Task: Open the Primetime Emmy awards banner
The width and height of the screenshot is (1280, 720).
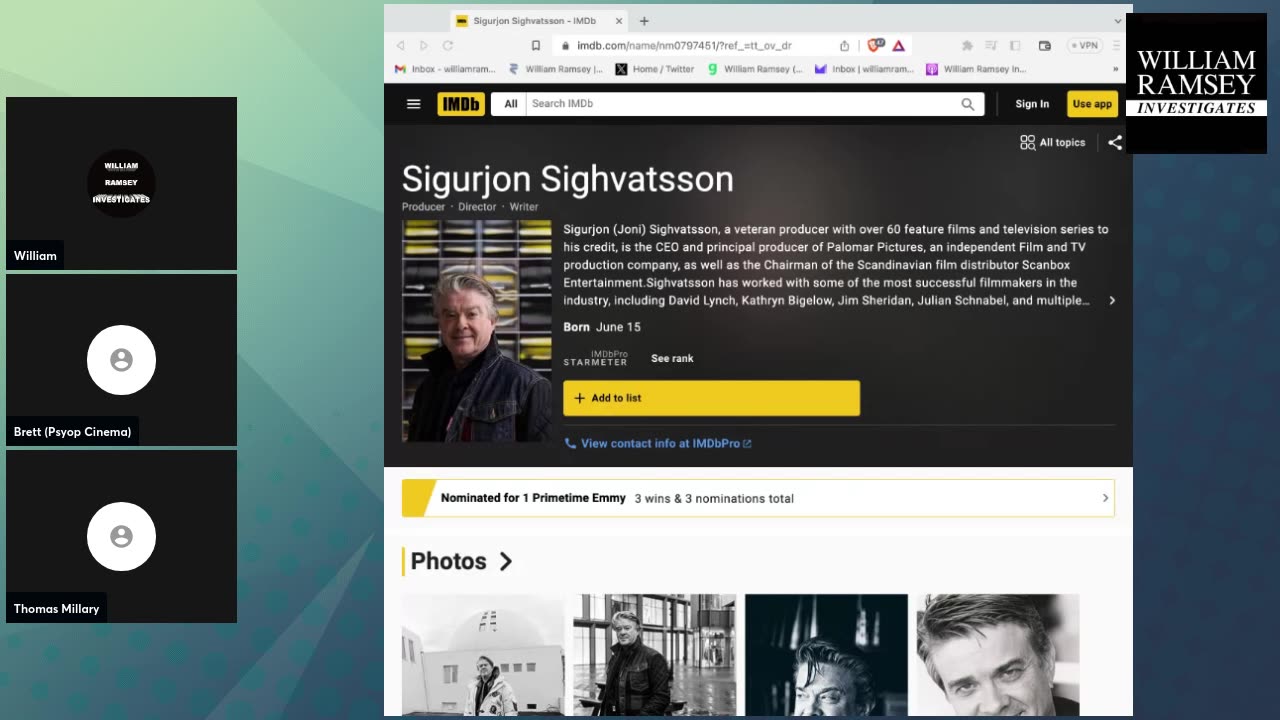Action: point(758,498)
